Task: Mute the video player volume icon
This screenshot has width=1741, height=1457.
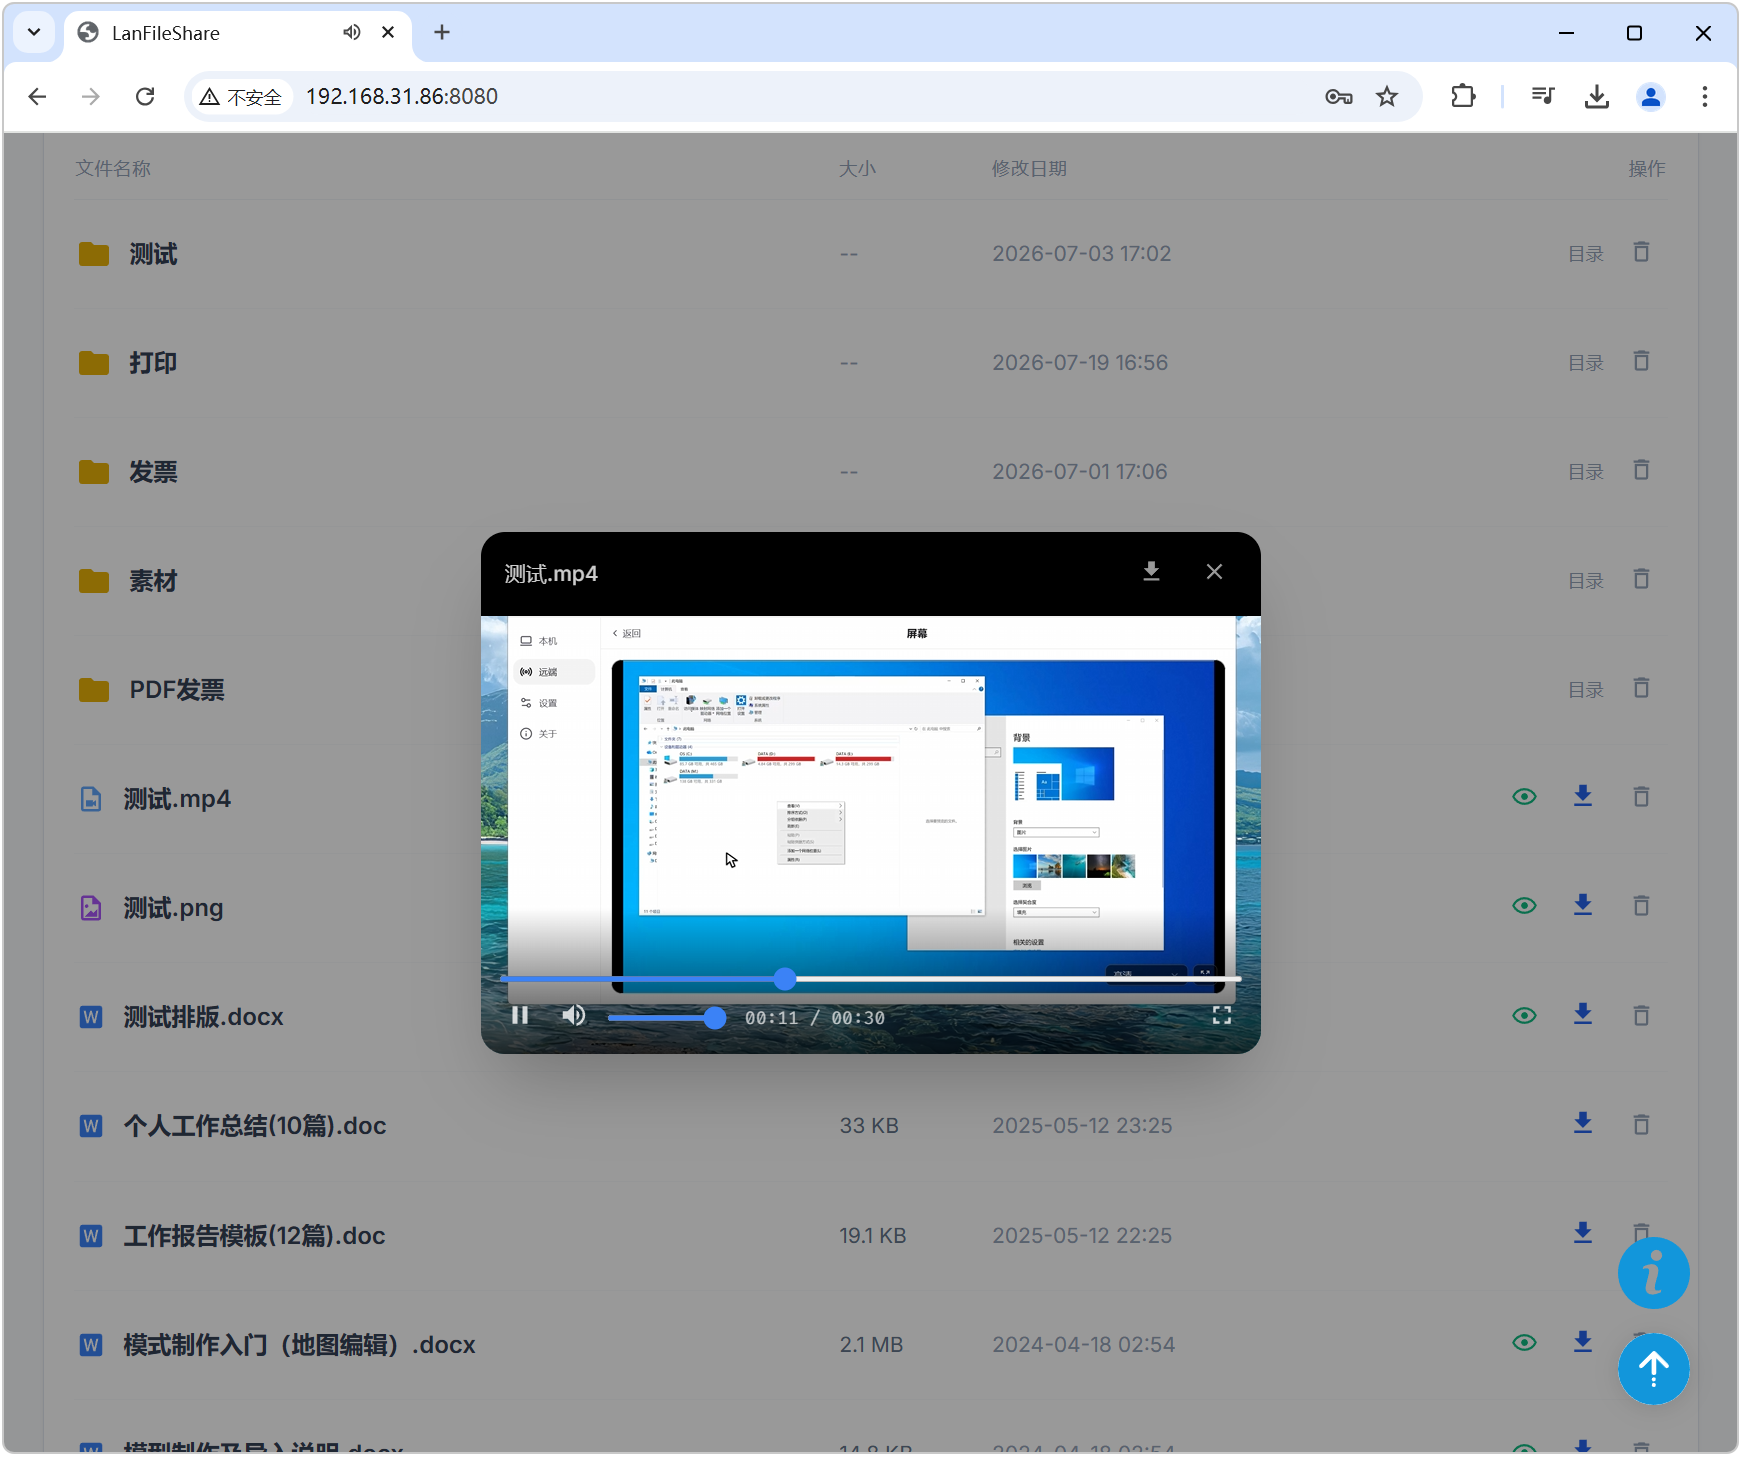Action: coord(574,1016)
